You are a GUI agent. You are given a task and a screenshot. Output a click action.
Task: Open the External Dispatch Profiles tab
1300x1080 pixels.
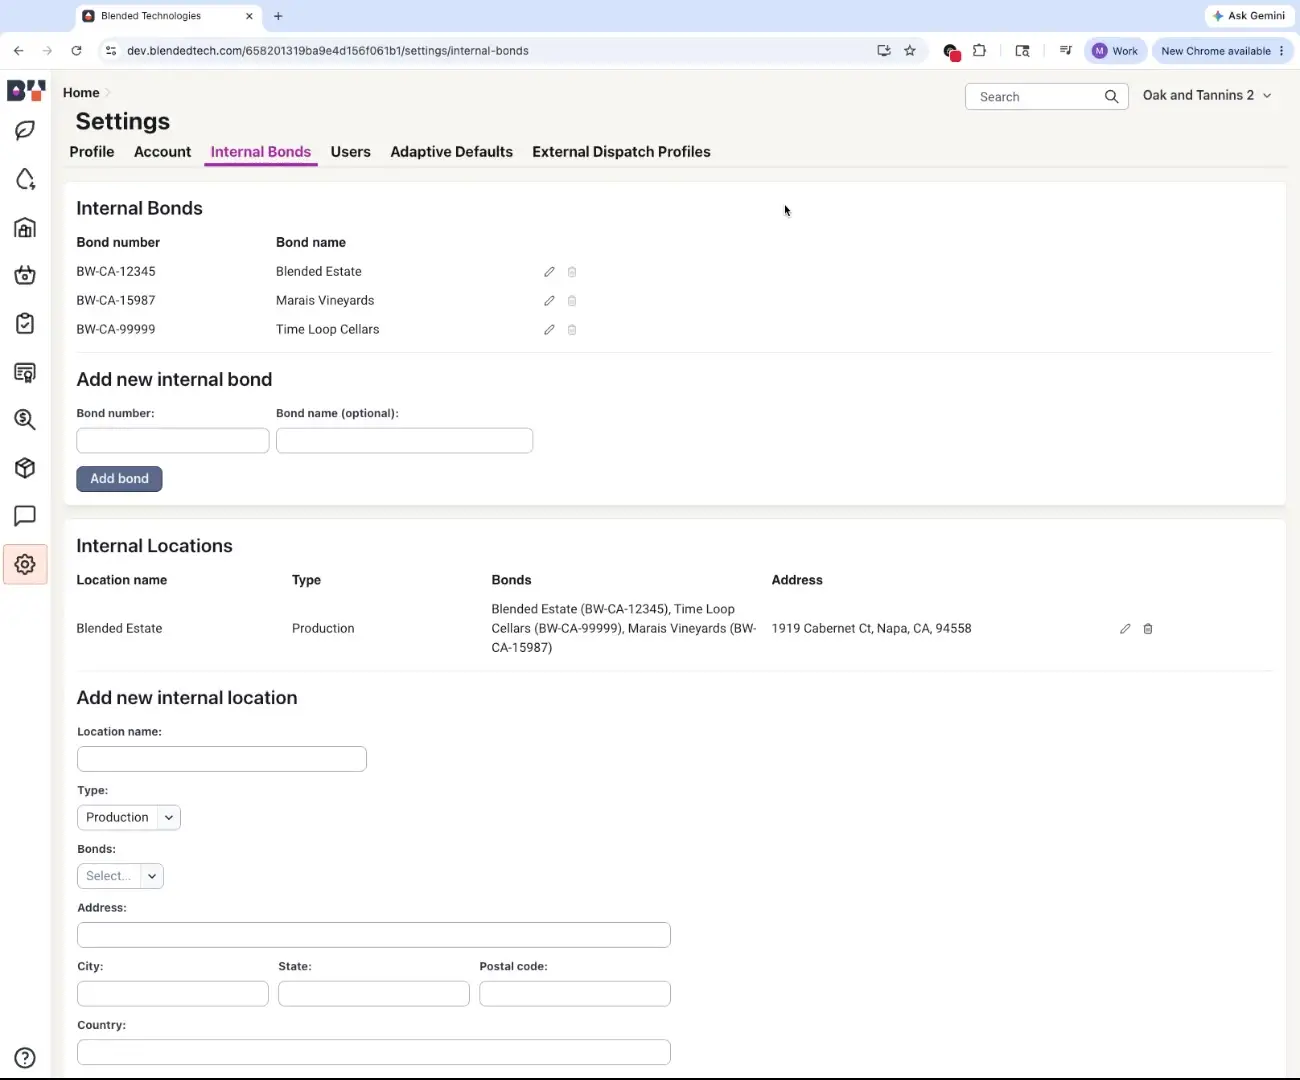(x=621, y=152)
